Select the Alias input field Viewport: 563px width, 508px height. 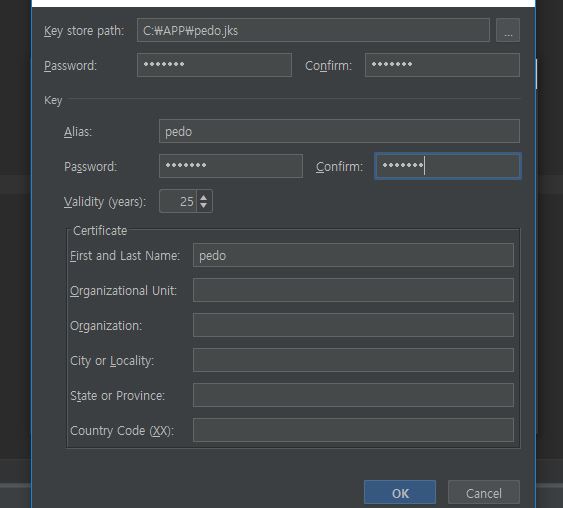pos(339,131)
